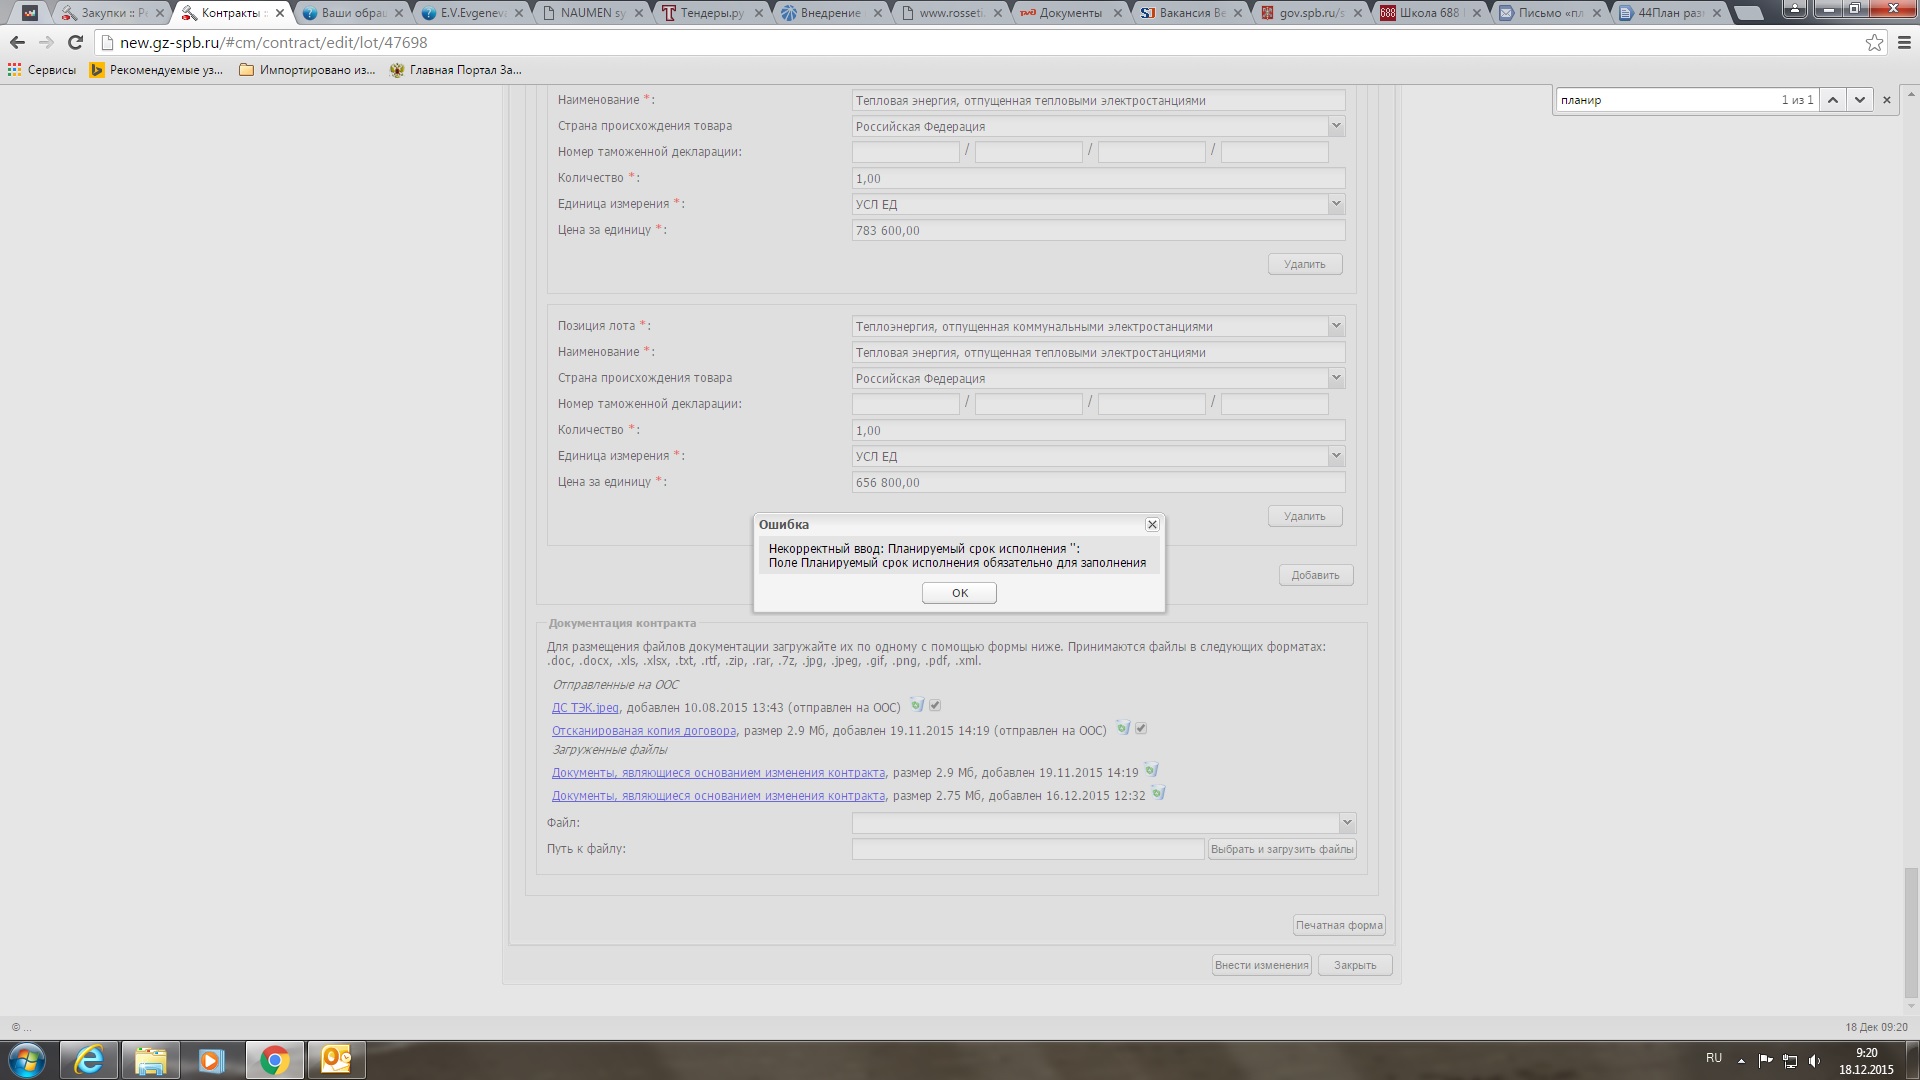Open Internet Explorer from the taskbar

tap(89, 1060)
